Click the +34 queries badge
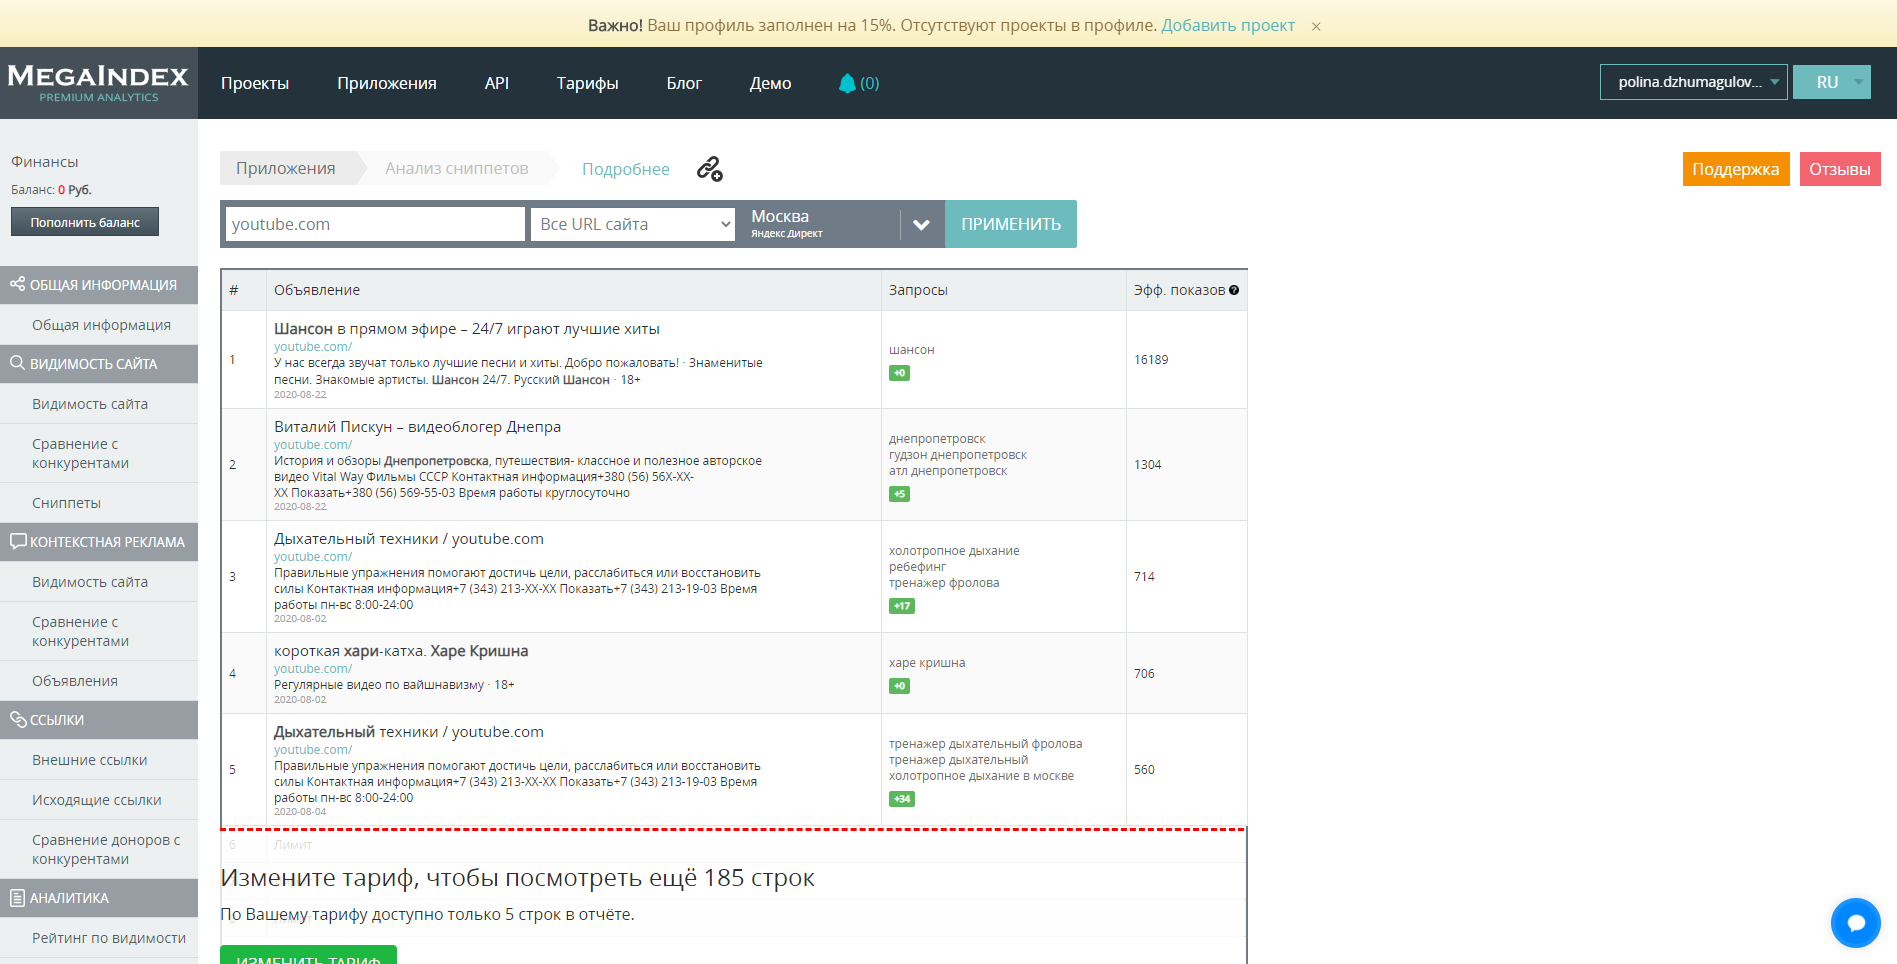The width and height of the screenshot is (1897, 964). pyautogui.click(x=902, y=799)
